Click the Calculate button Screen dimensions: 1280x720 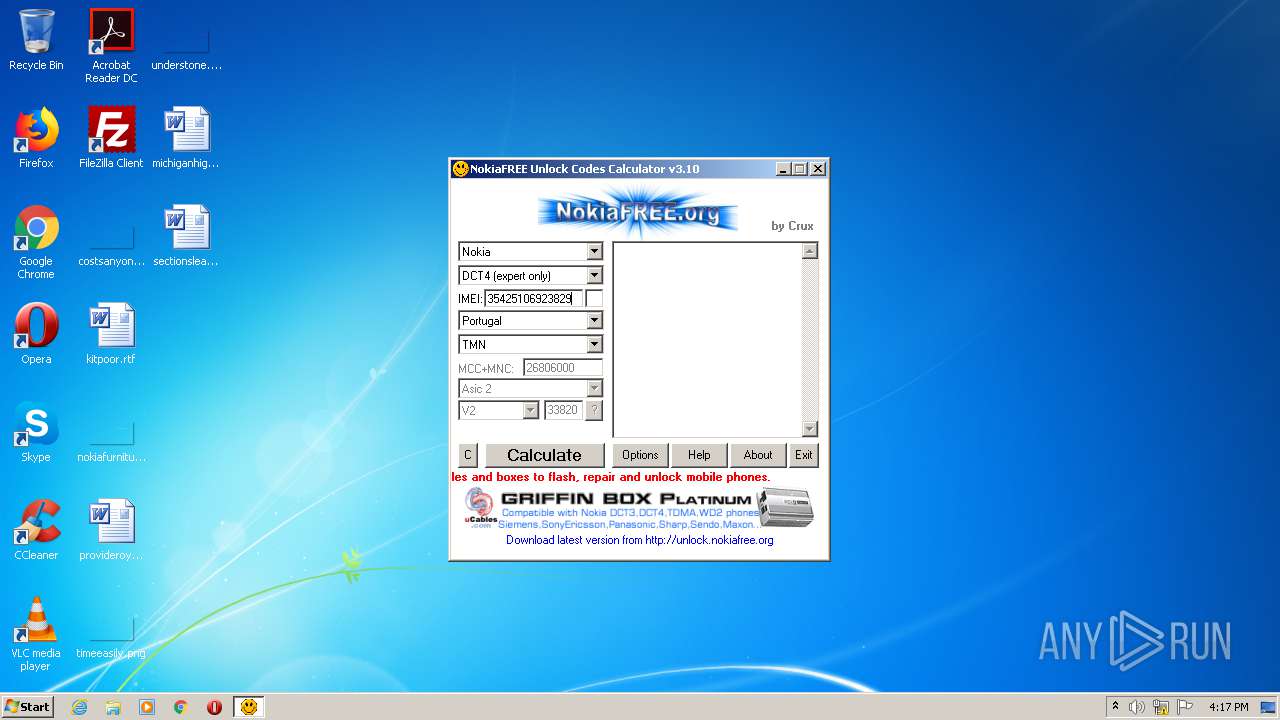544,455
